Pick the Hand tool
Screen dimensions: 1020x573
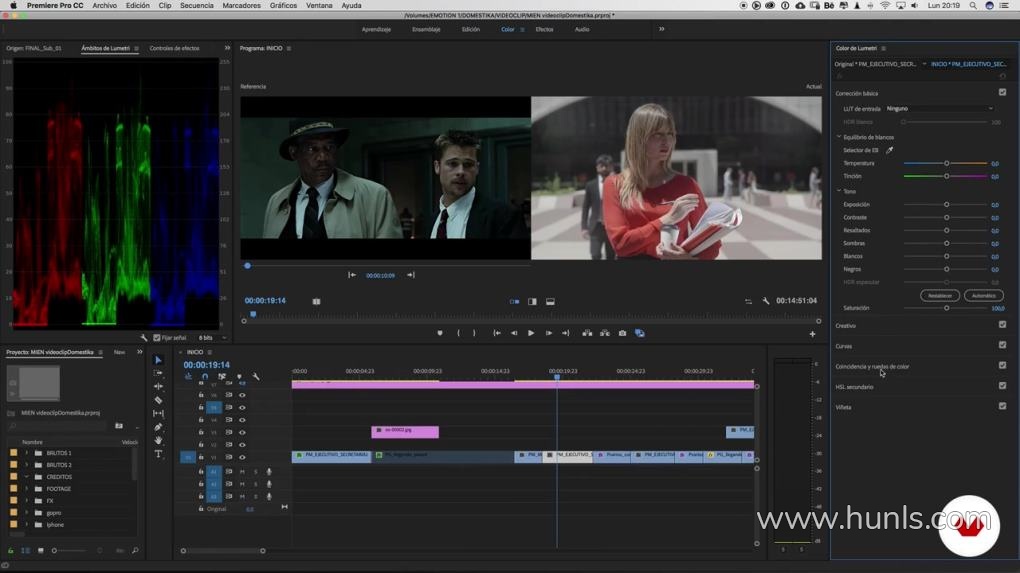pyautogui.click(x=158, y=440)
